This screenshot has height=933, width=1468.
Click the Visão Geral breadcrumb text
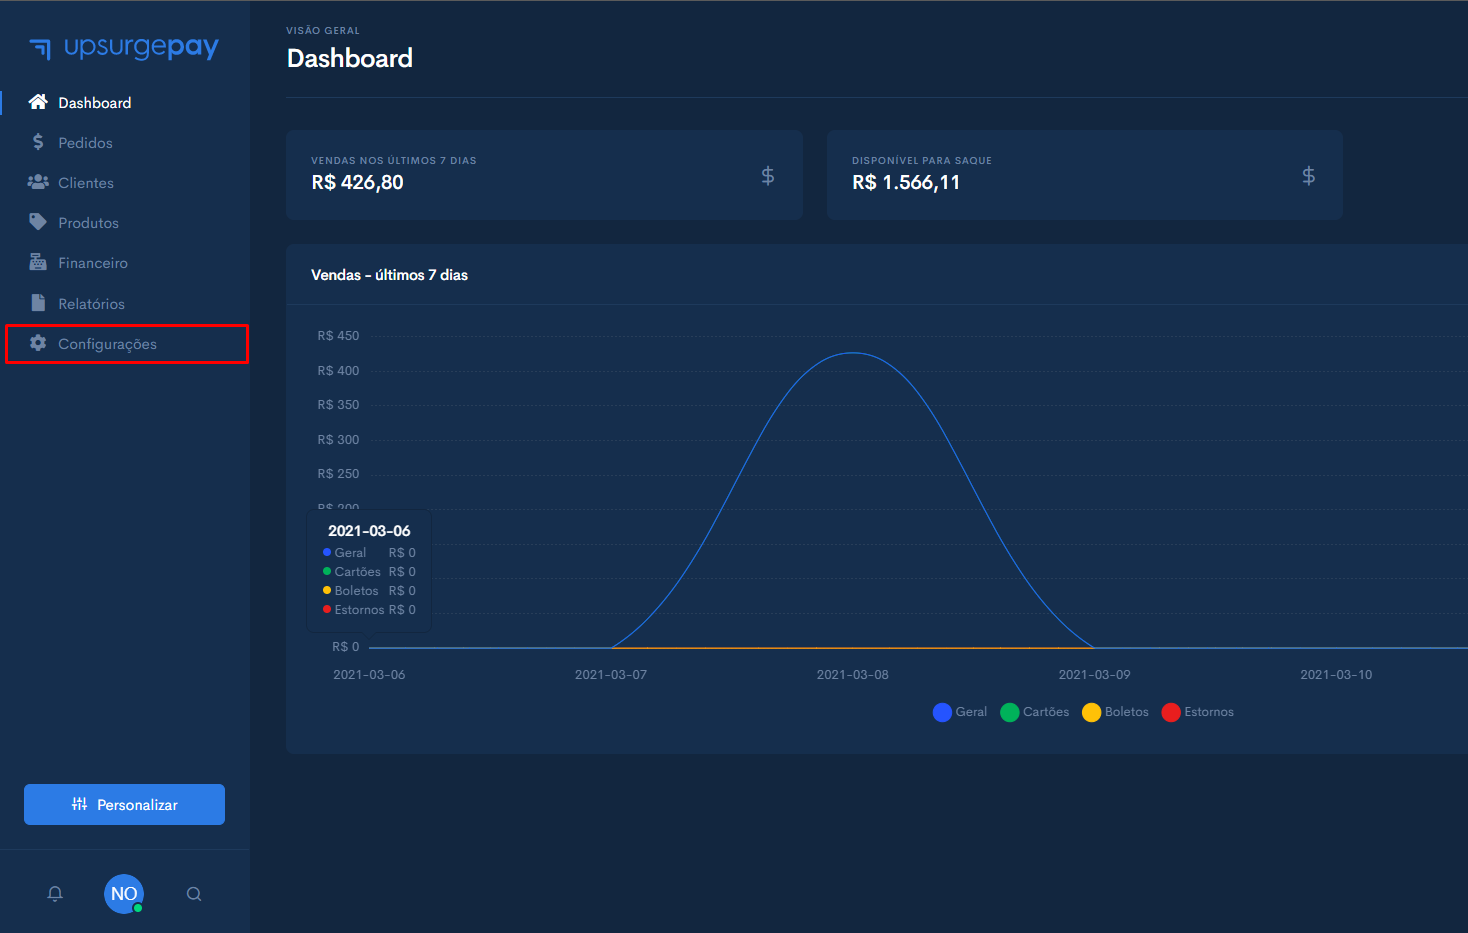tap(323, 31)
